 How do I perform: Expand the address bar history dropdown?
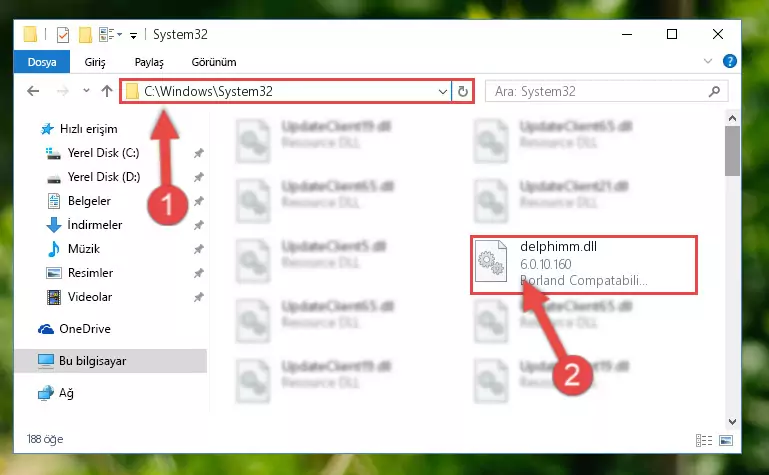point(442,91)
